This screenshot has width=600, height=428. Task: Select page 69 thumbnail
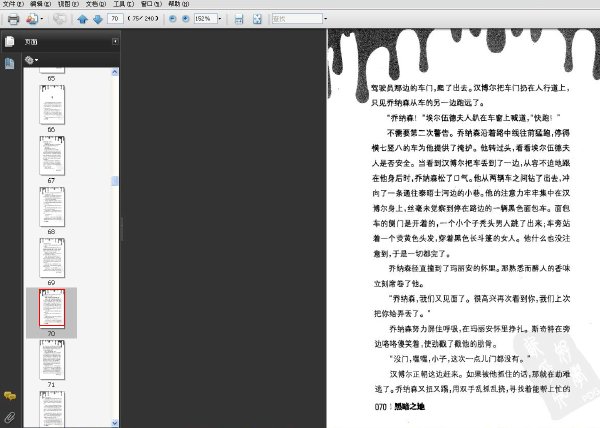point(52,258)
